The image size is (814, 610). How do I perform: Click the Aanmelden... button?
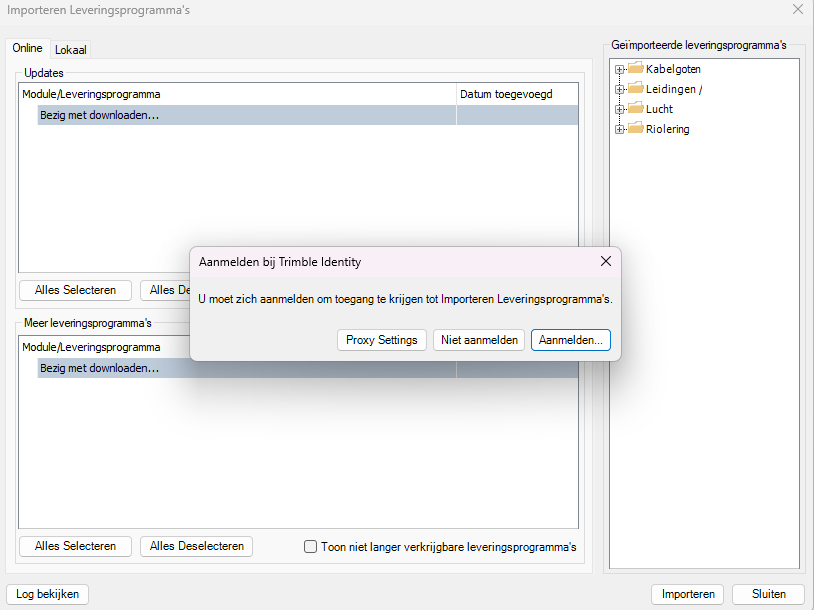click(571, 340)
